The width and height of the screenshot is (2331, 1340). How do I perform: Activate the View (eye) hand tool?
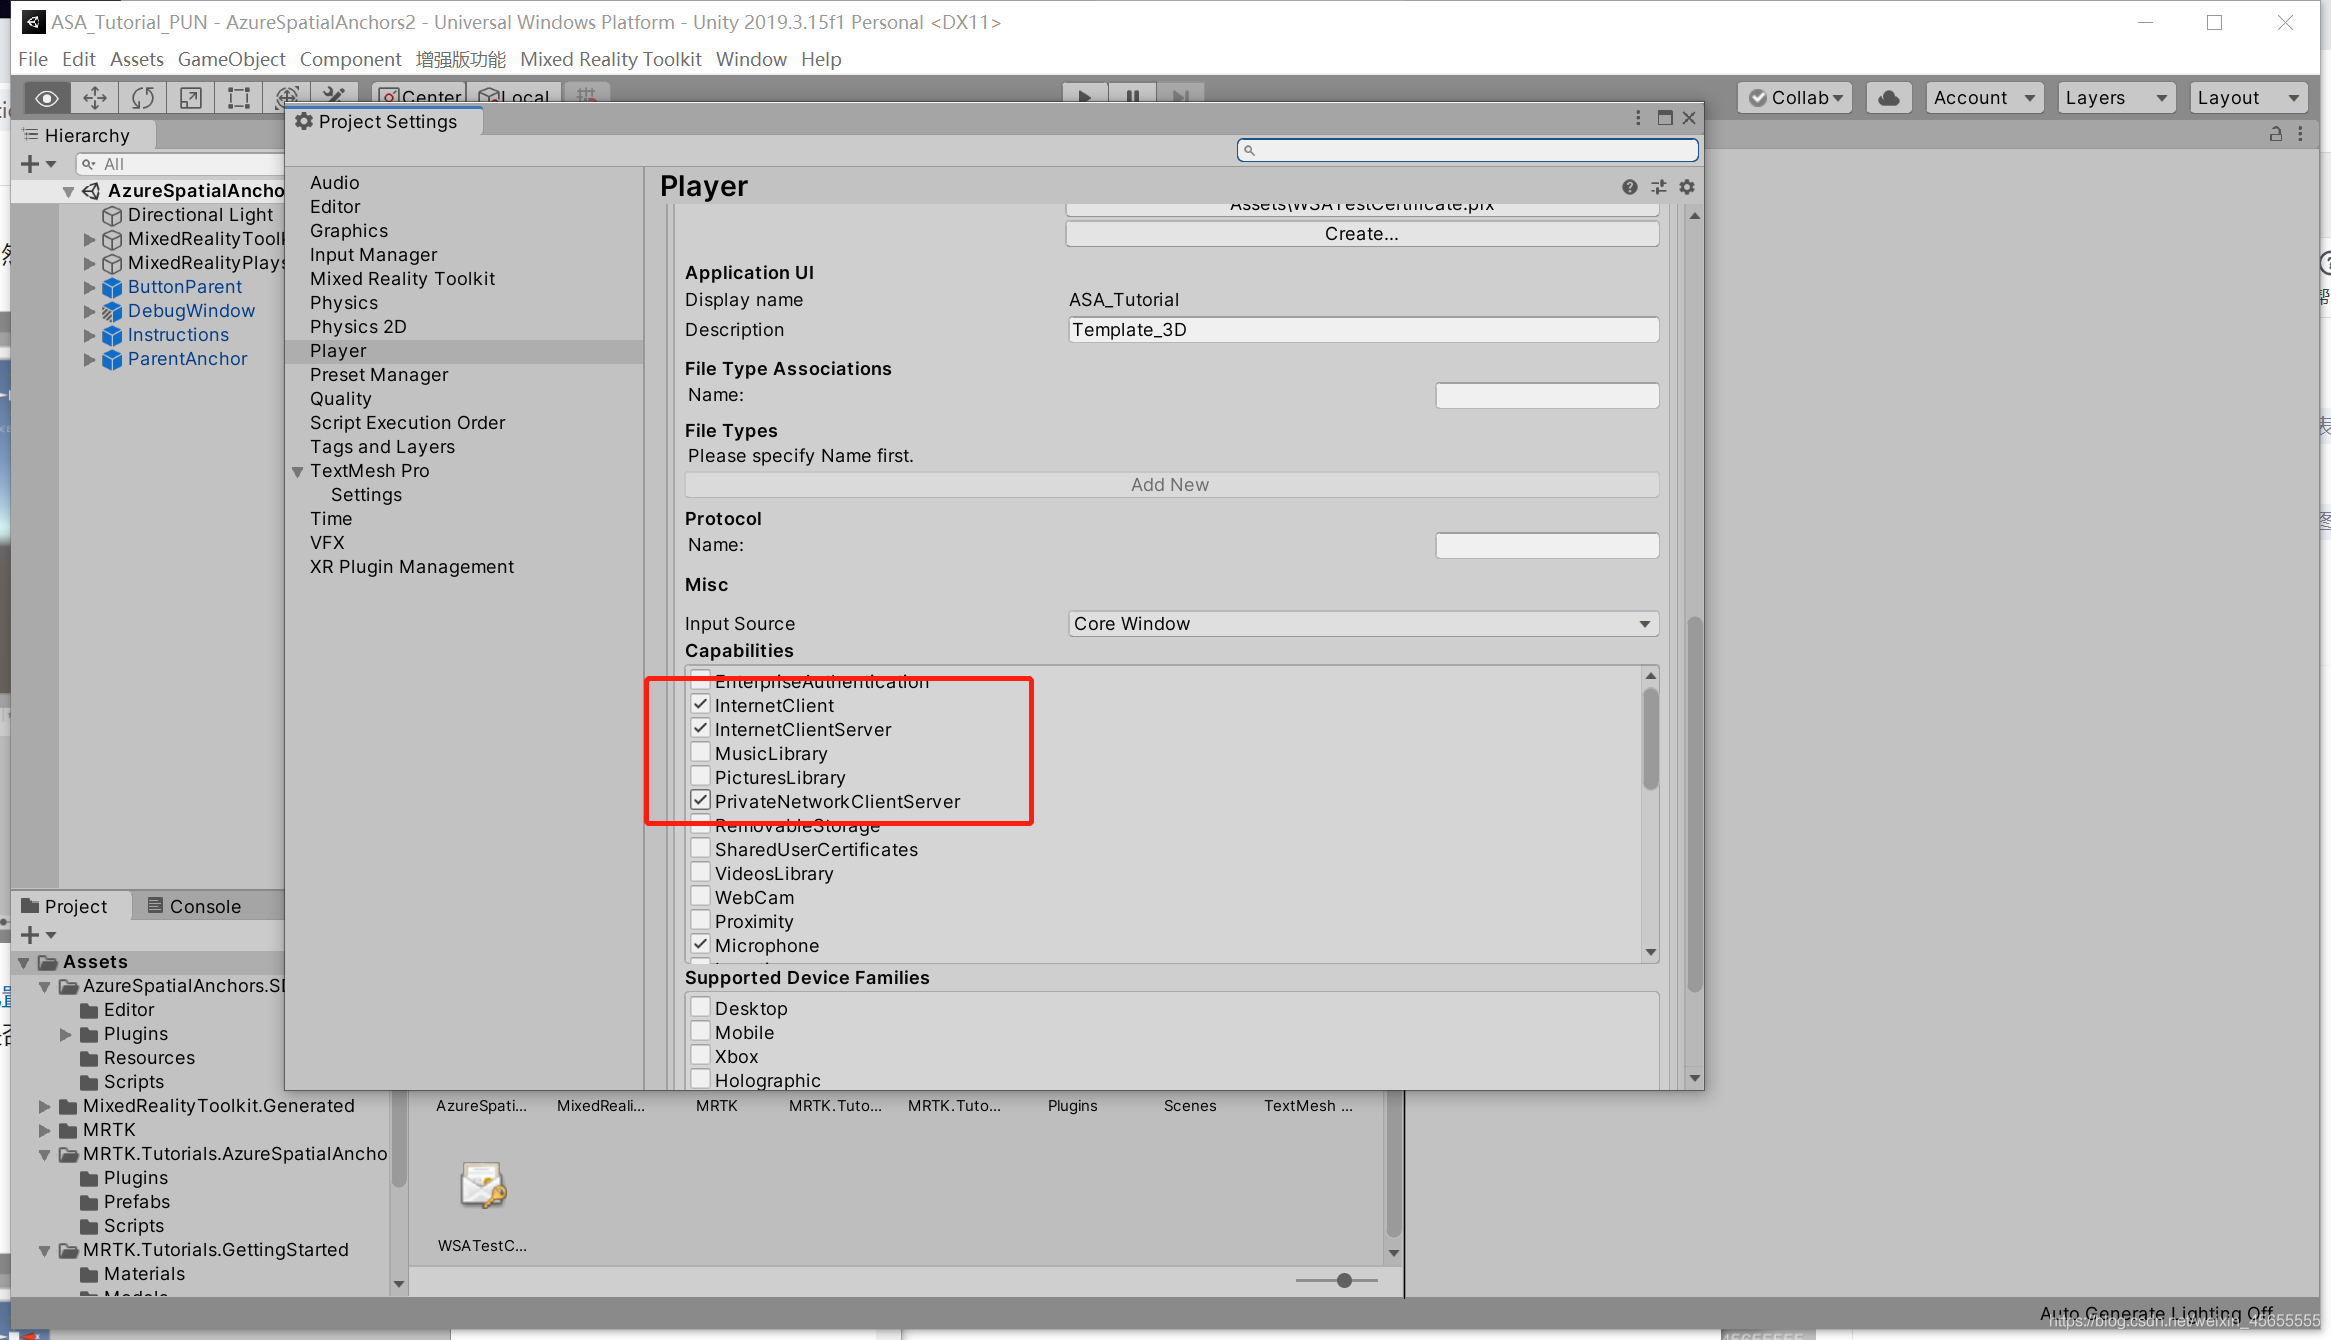click(x=47, y=97)
